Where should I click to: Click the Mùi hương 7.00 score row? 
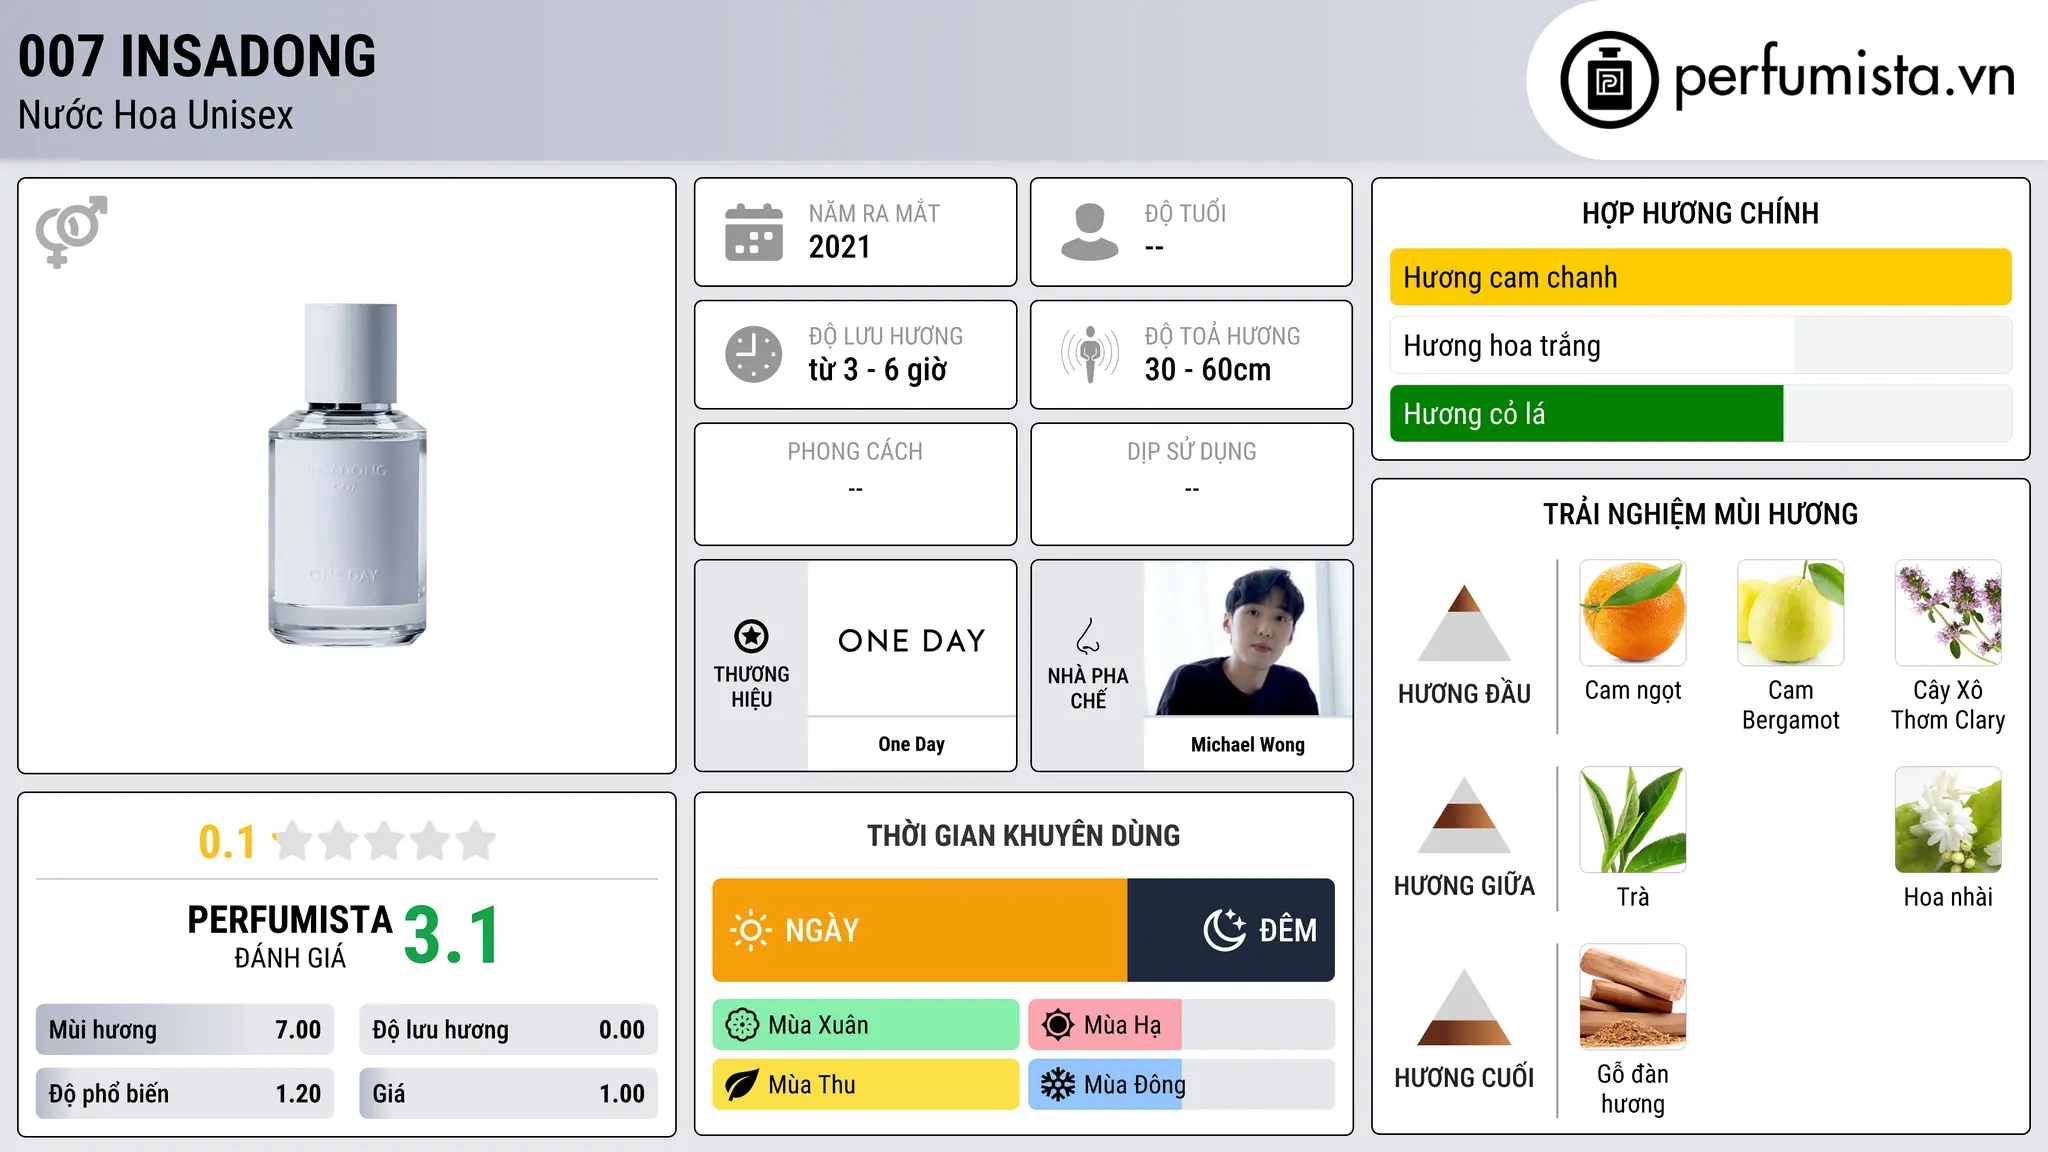pyautogui.click(x=185, y=1029)
